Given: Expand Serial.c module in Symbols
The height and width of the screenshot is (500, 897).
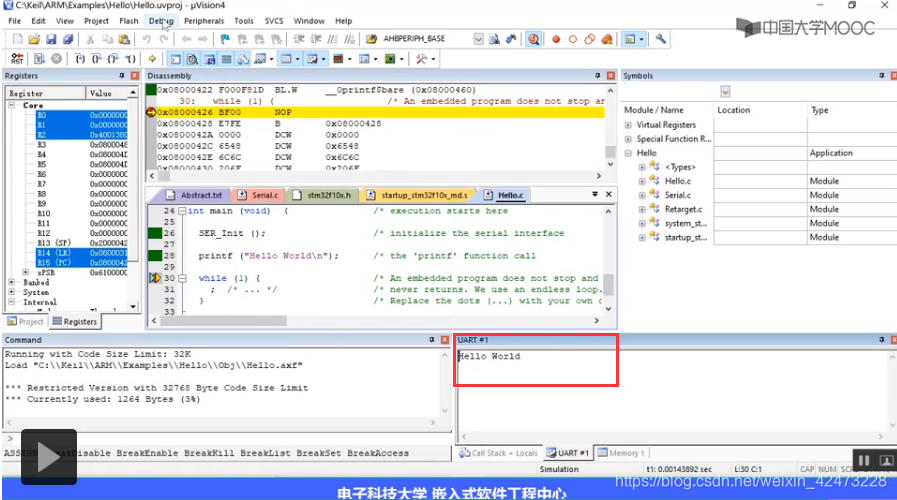Looking at the screenshot, I should (x=642, y=195).
